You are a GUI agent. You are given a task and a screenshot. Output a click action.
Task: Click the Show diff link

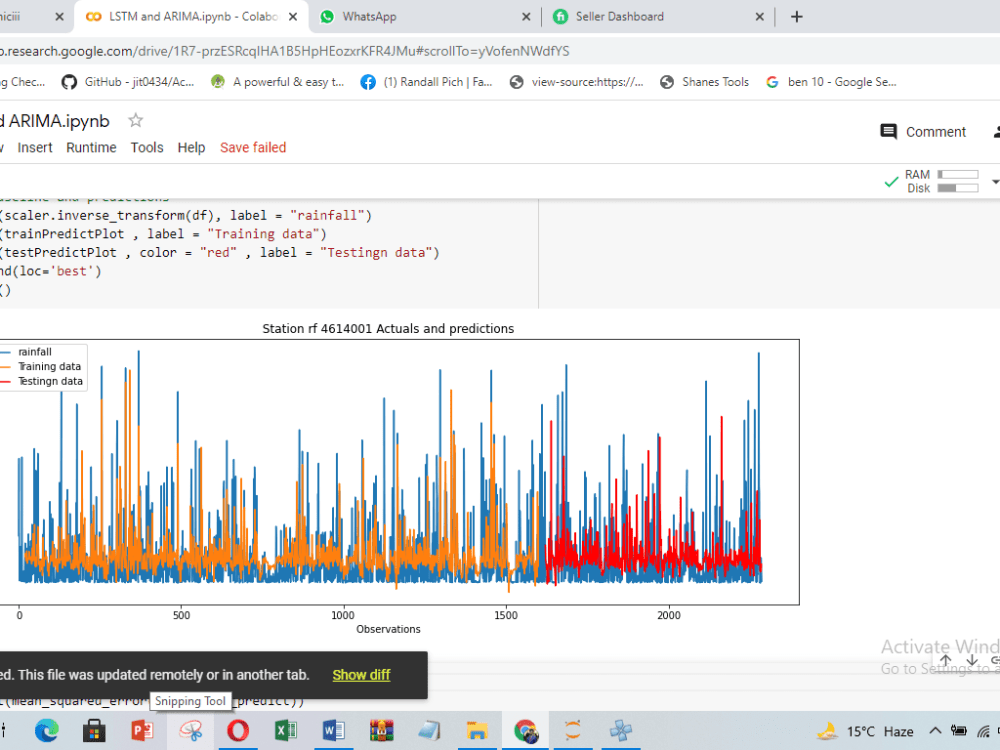361,675
